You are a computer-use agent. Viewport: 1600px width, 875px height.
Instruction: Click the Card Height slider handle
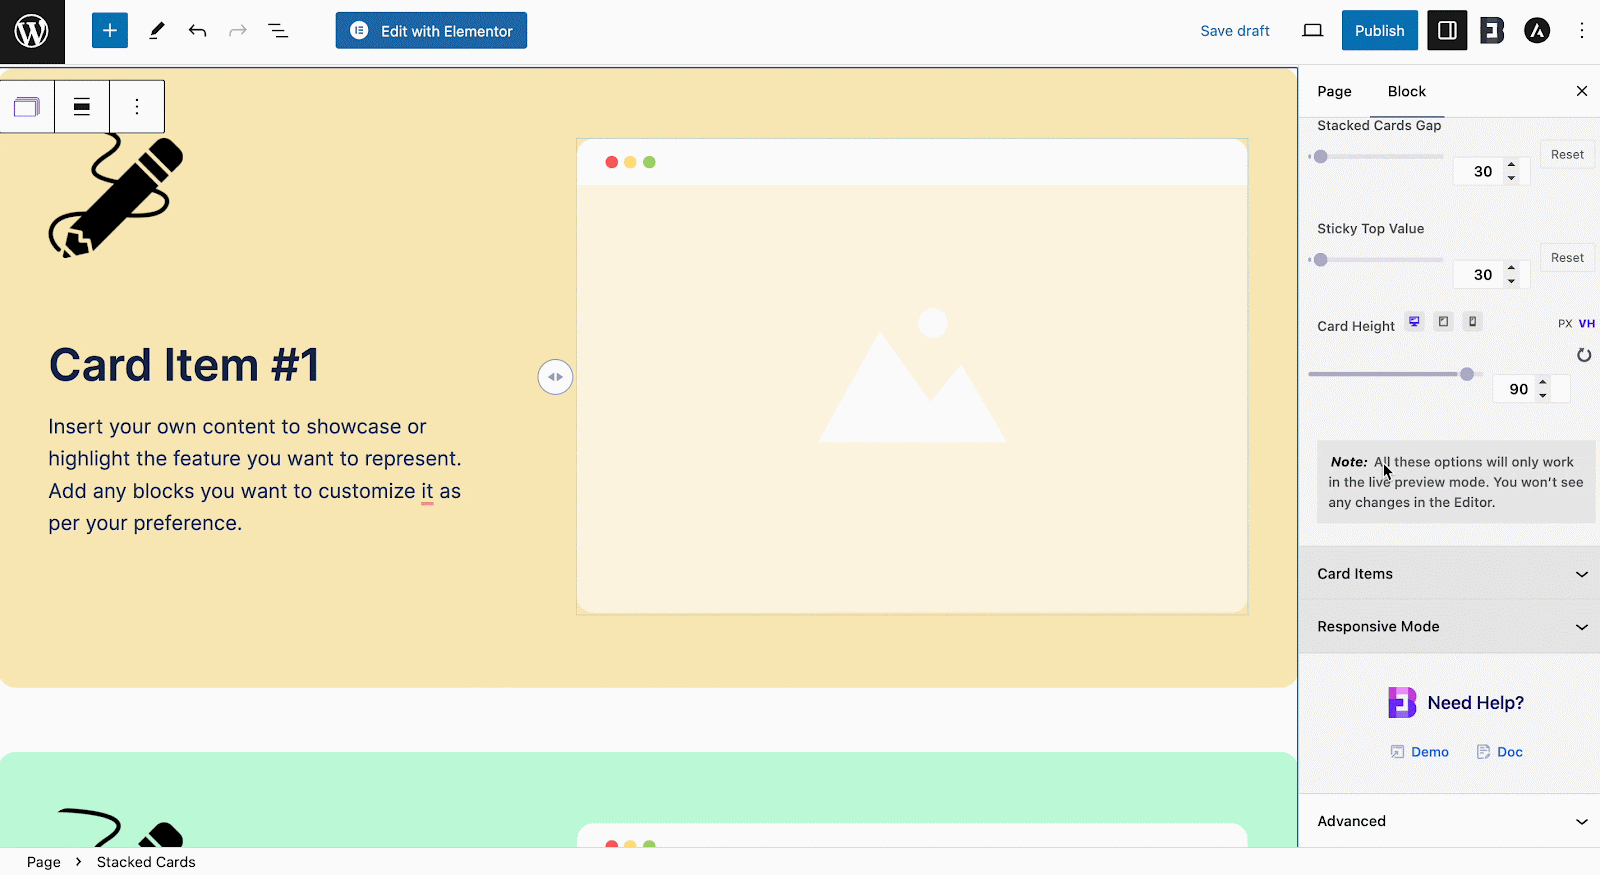click(x=1467, y=374)
